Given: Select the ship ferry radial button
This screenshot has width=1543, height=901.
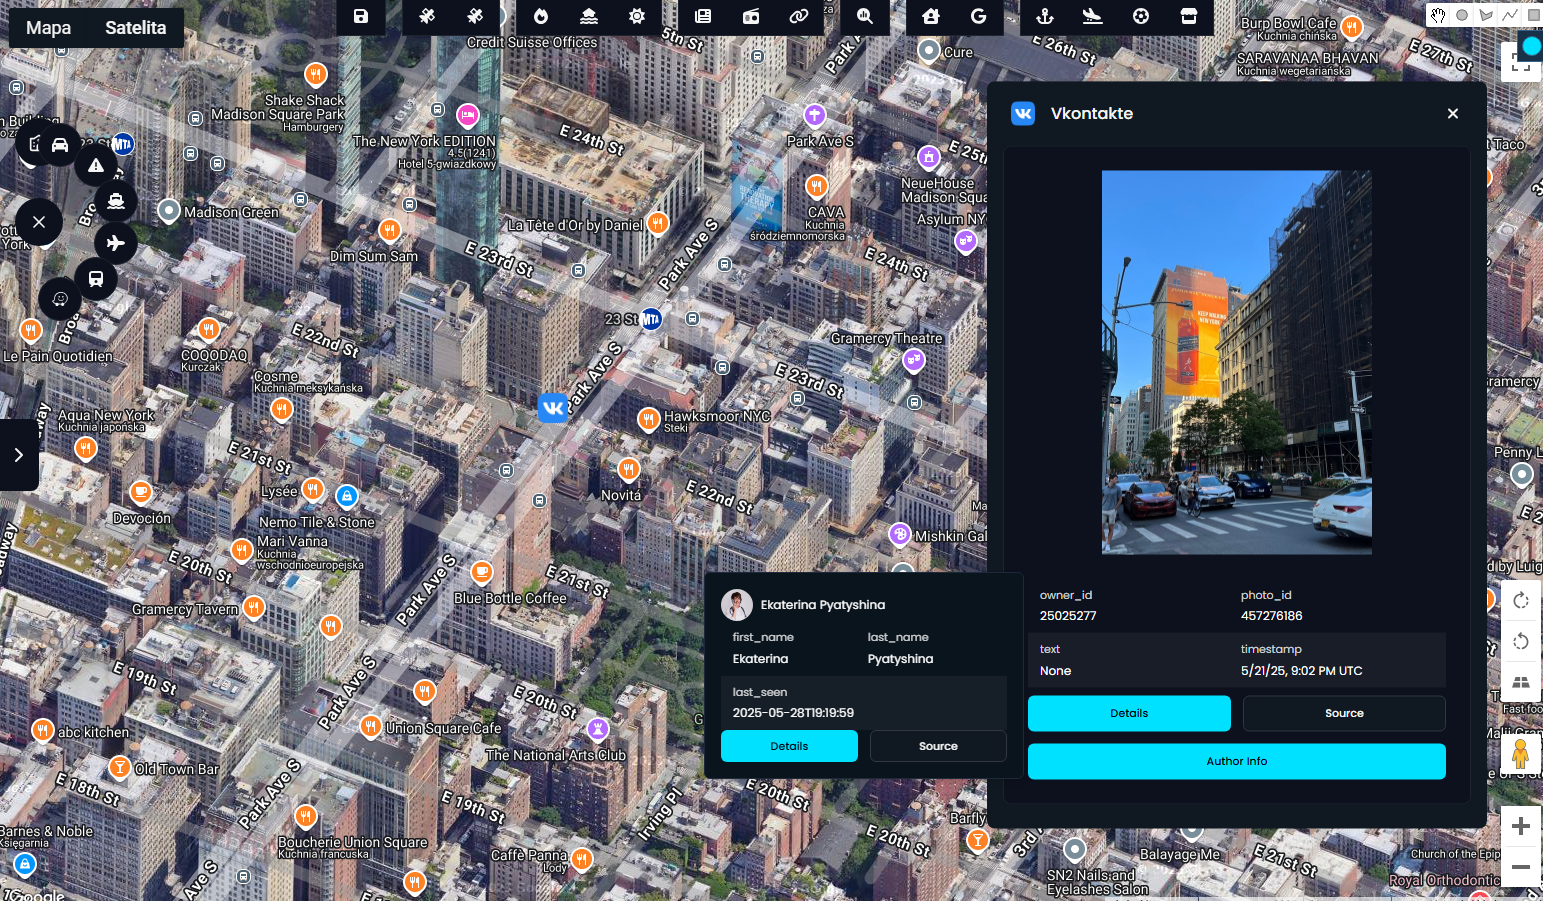Looking at the screenshot, I should 116,201.
